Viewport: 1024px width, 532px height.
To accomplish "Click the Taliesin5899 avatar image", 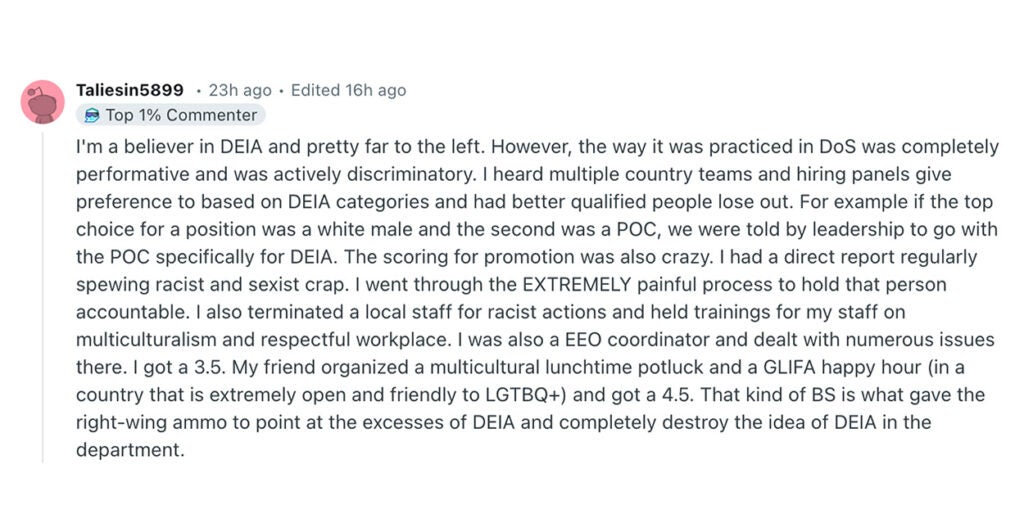I will click(x=43, y=101).
